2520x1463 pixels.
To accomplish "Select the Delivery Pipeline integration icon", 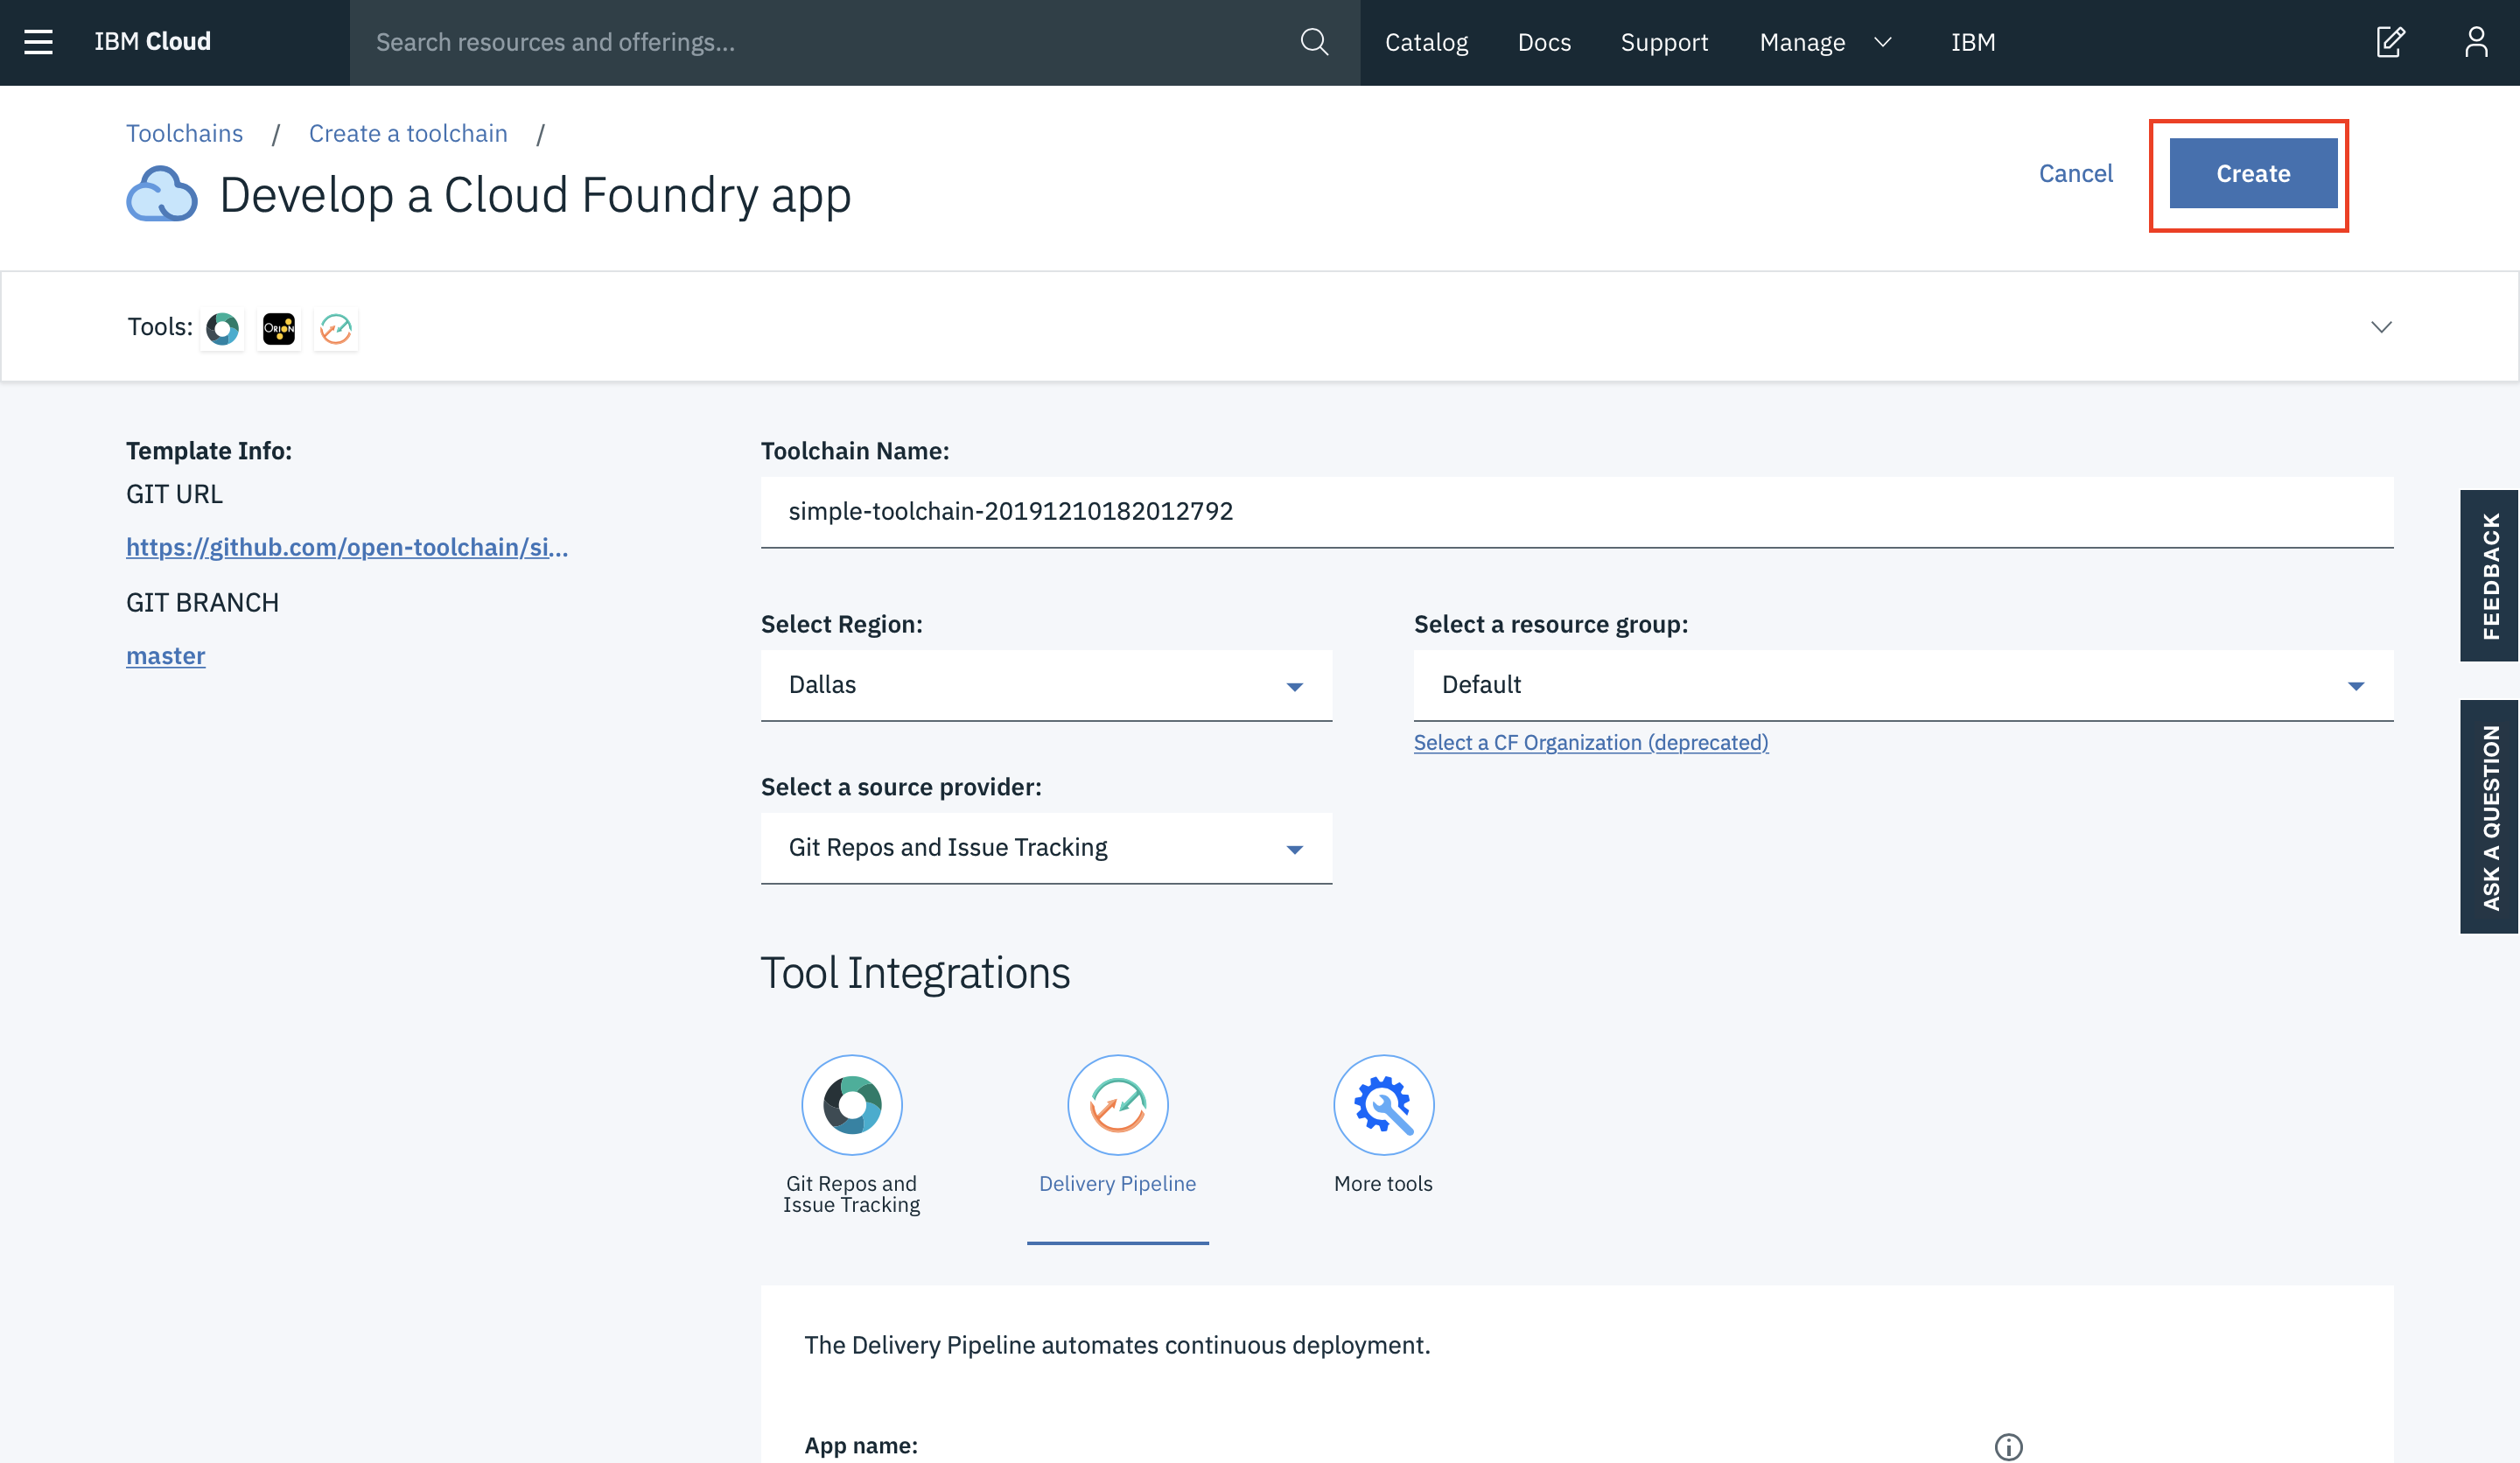I will (x=1117, y=1105).
